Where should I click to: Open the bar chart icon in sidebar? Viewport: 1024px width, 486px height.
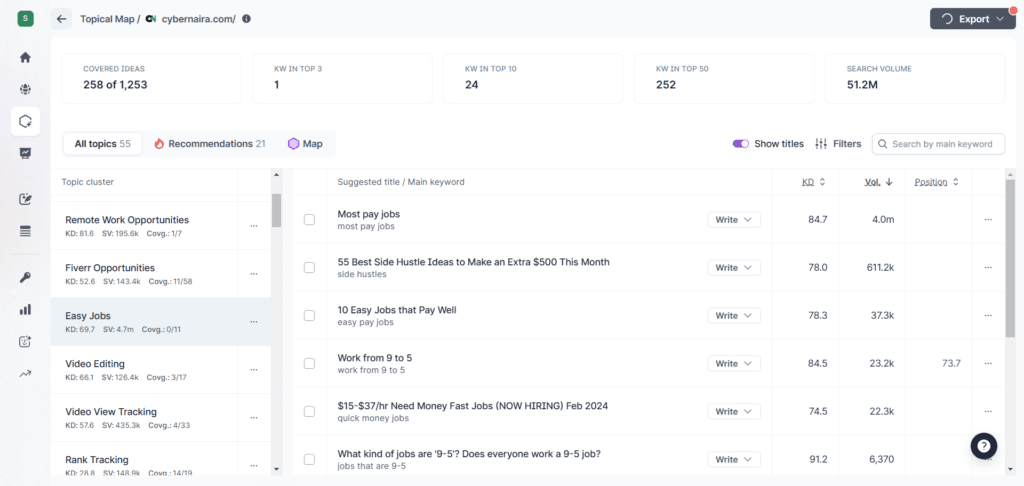(25, 309)
